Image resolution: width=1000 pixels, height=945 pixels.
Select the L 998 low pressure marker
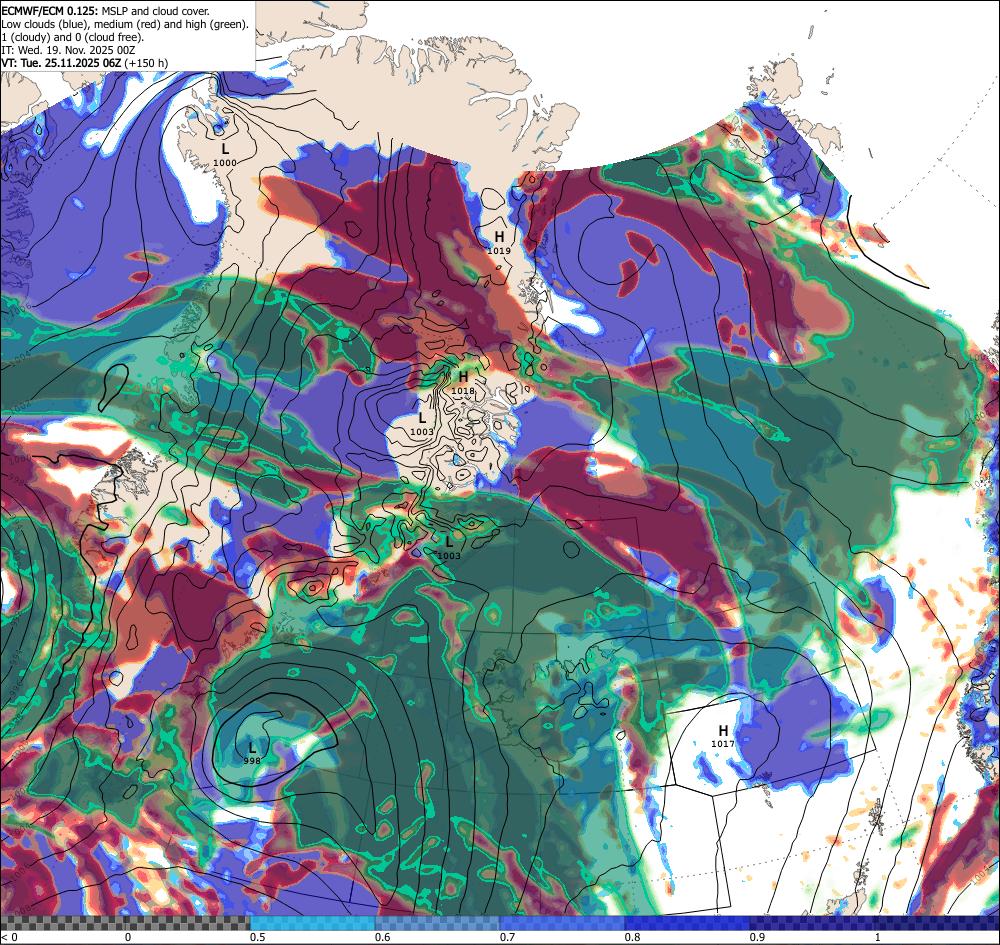tap(252, 752)
